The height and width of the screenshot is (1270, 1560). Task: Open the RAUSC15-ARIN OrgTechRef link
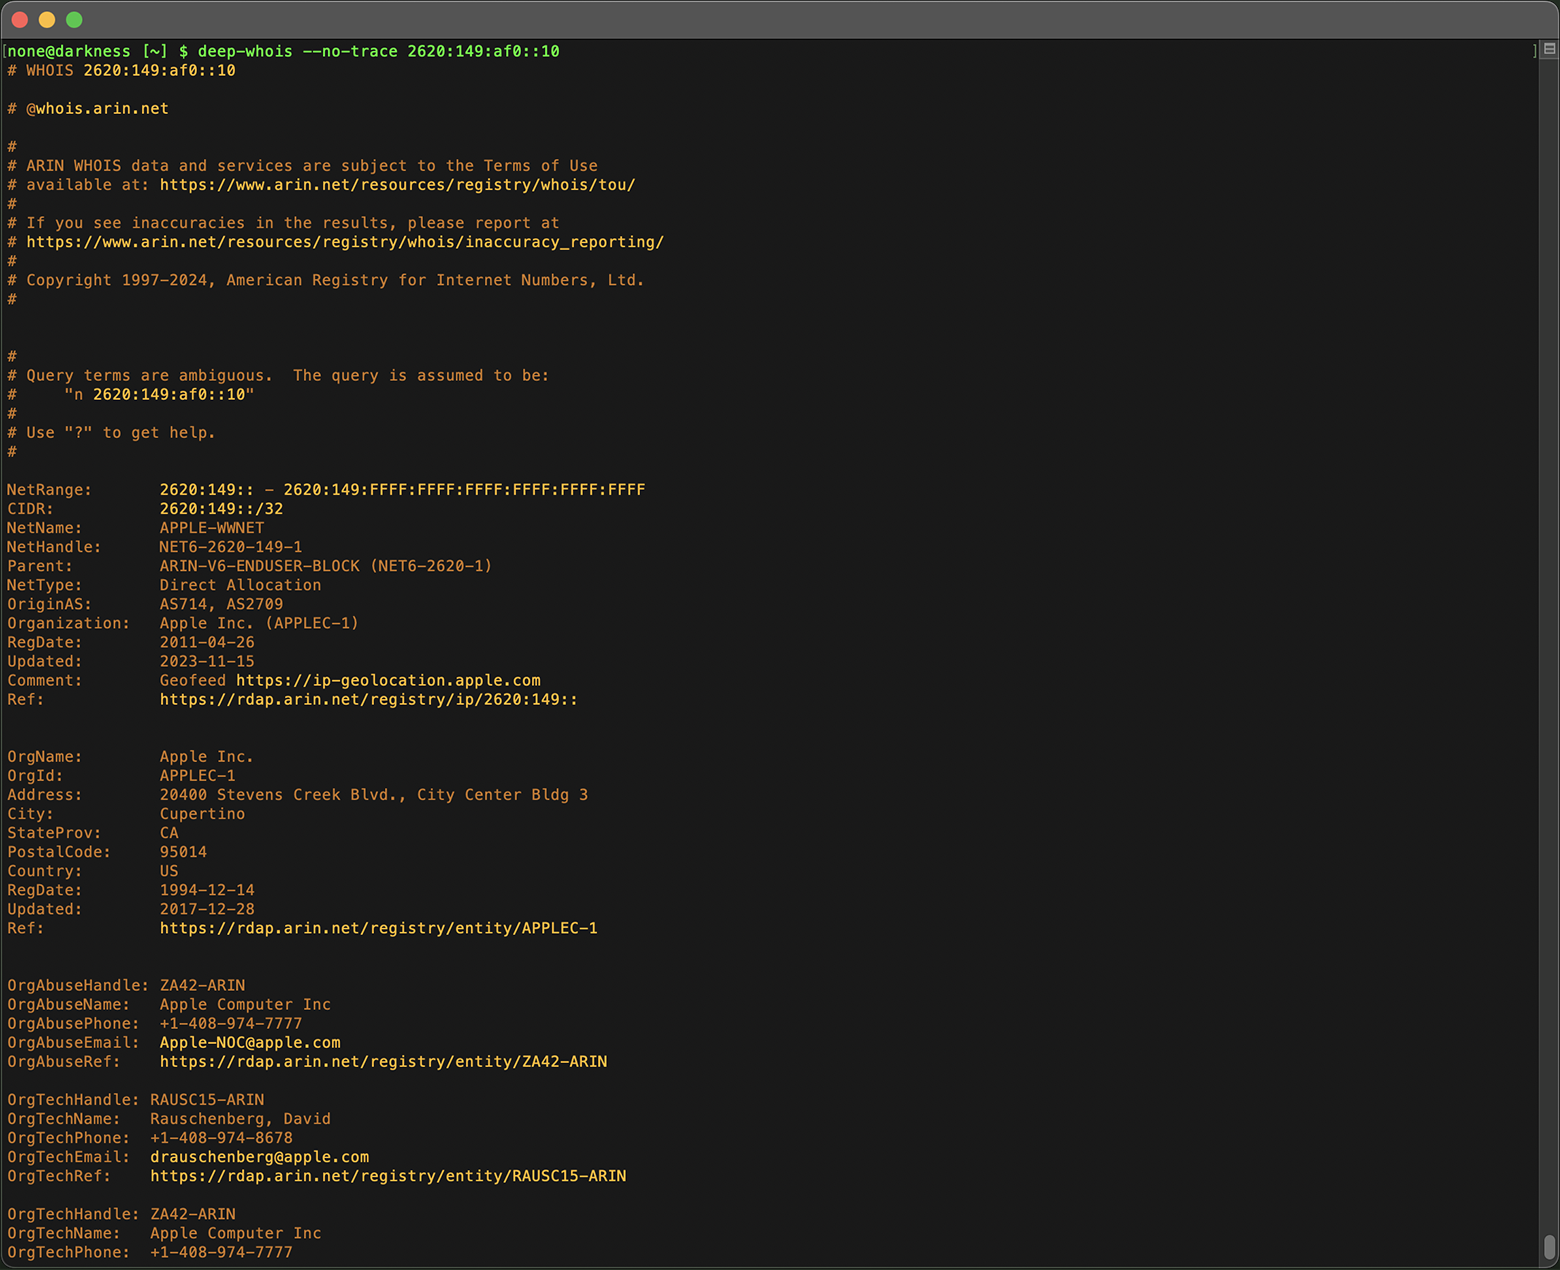(388, 1176)
